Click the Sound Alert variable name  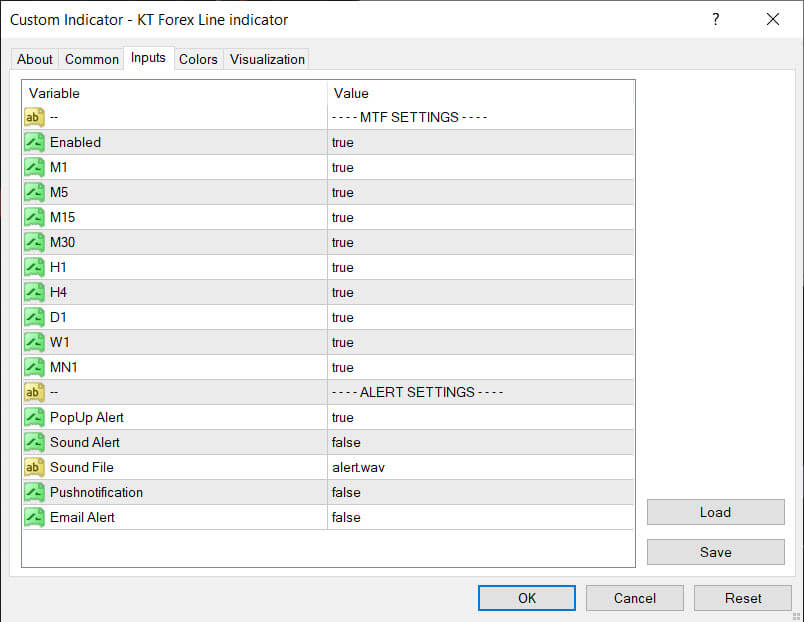click(x=85, y=442)
